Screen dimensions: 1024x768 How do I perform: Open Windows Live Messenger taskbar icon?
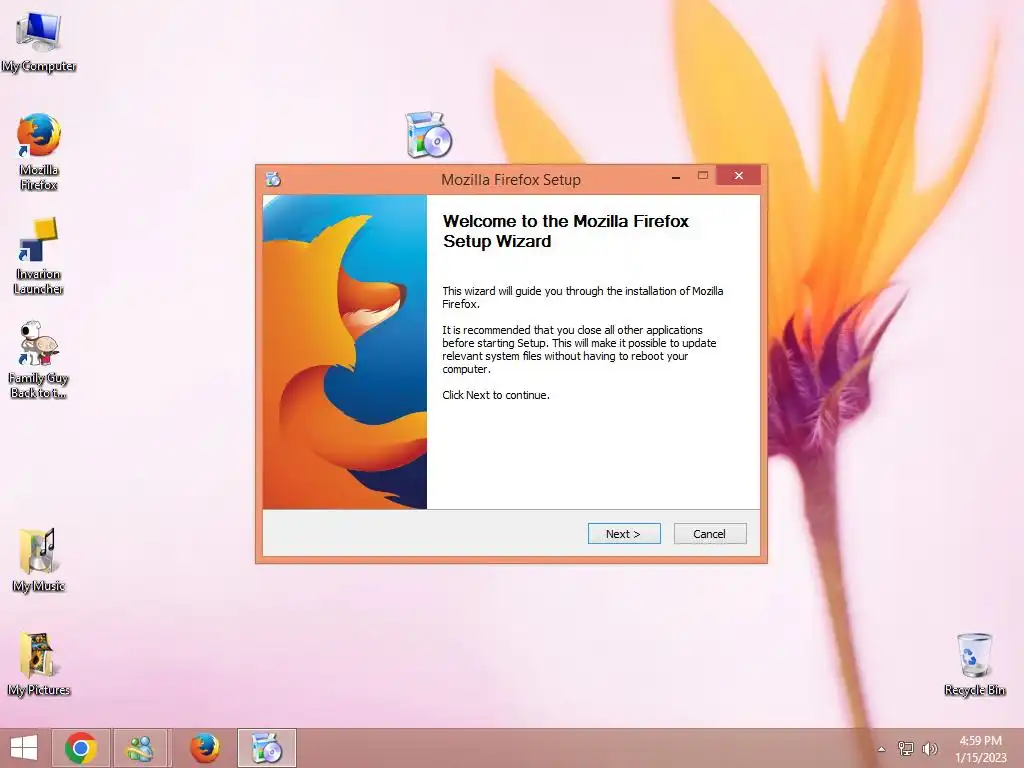pyautogui.click(x=142, y=748)
